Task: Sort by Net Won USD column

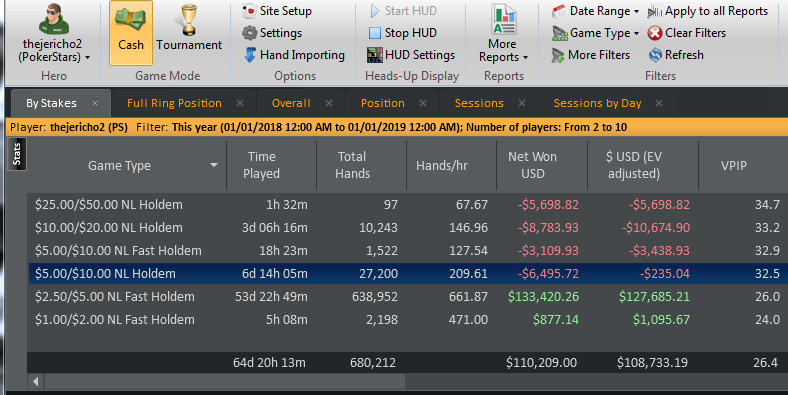Action: [532, 165]
